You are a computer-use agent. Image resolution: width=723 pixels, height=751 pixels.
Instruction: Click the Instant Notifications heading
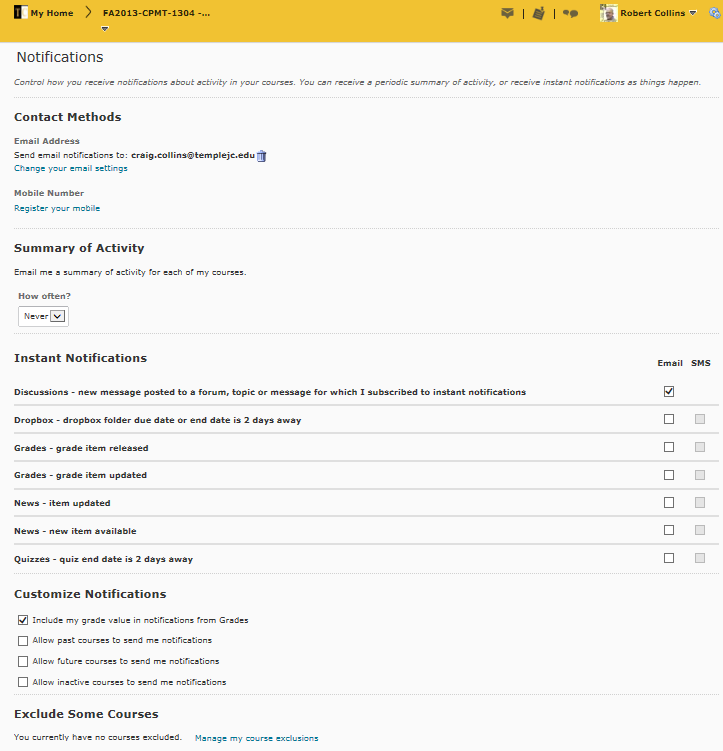[80, 358]
